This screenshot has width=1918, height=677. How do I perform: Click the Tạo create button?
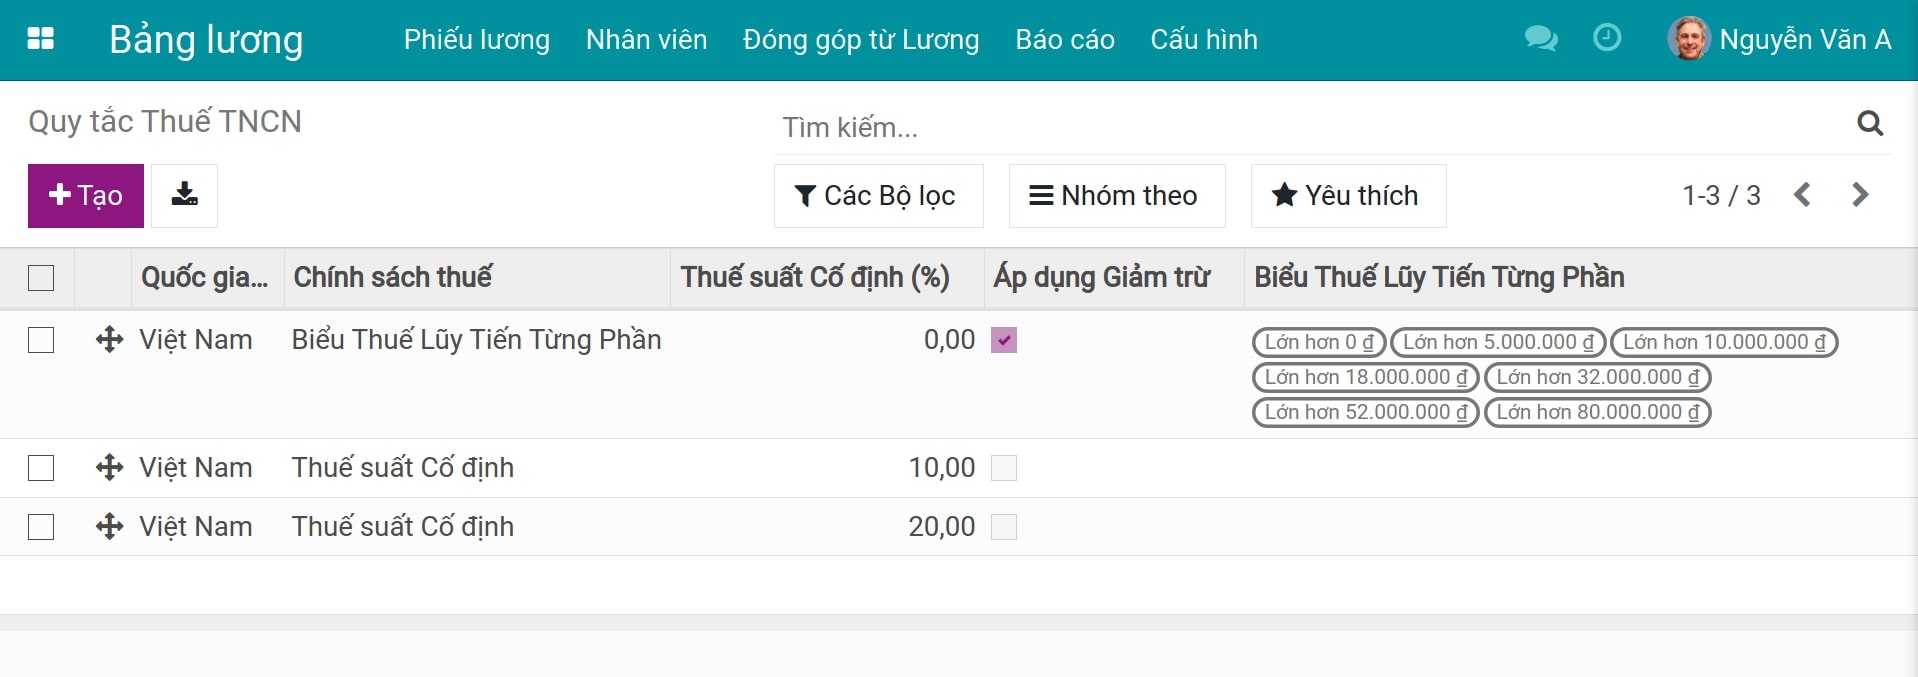click(x=85, y=195)
